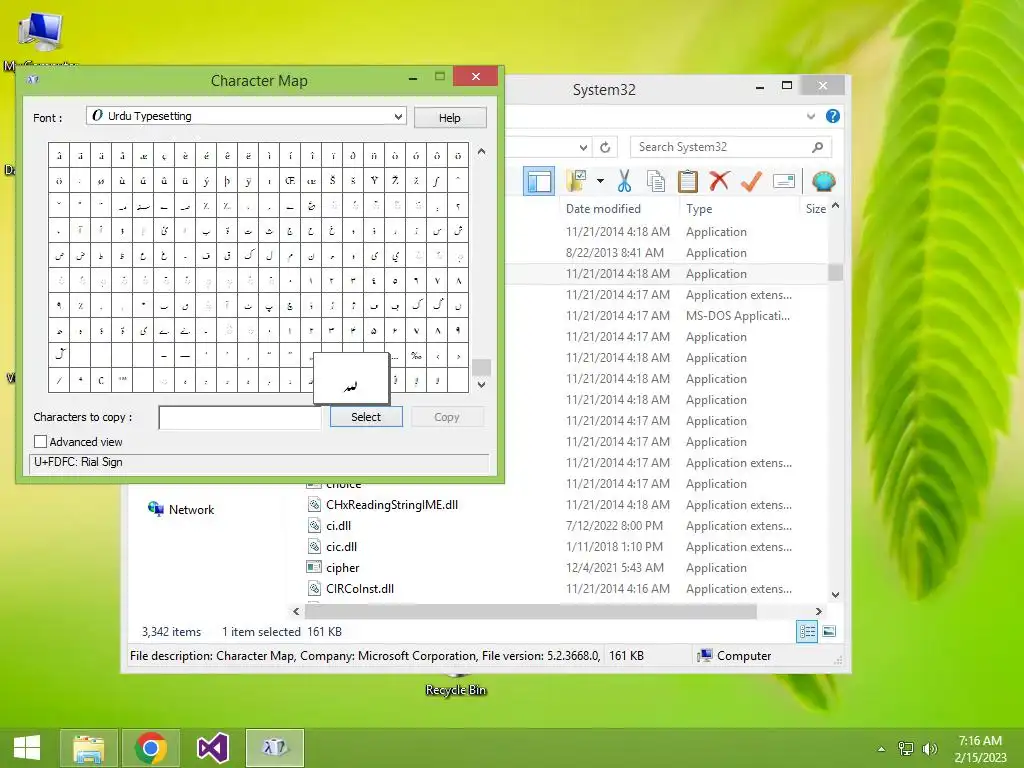This screenshot has height=768, width=1024.
Task: Open folder options icon in System32 toolbar
Action: pyautogui.click(x=577, y=181)
